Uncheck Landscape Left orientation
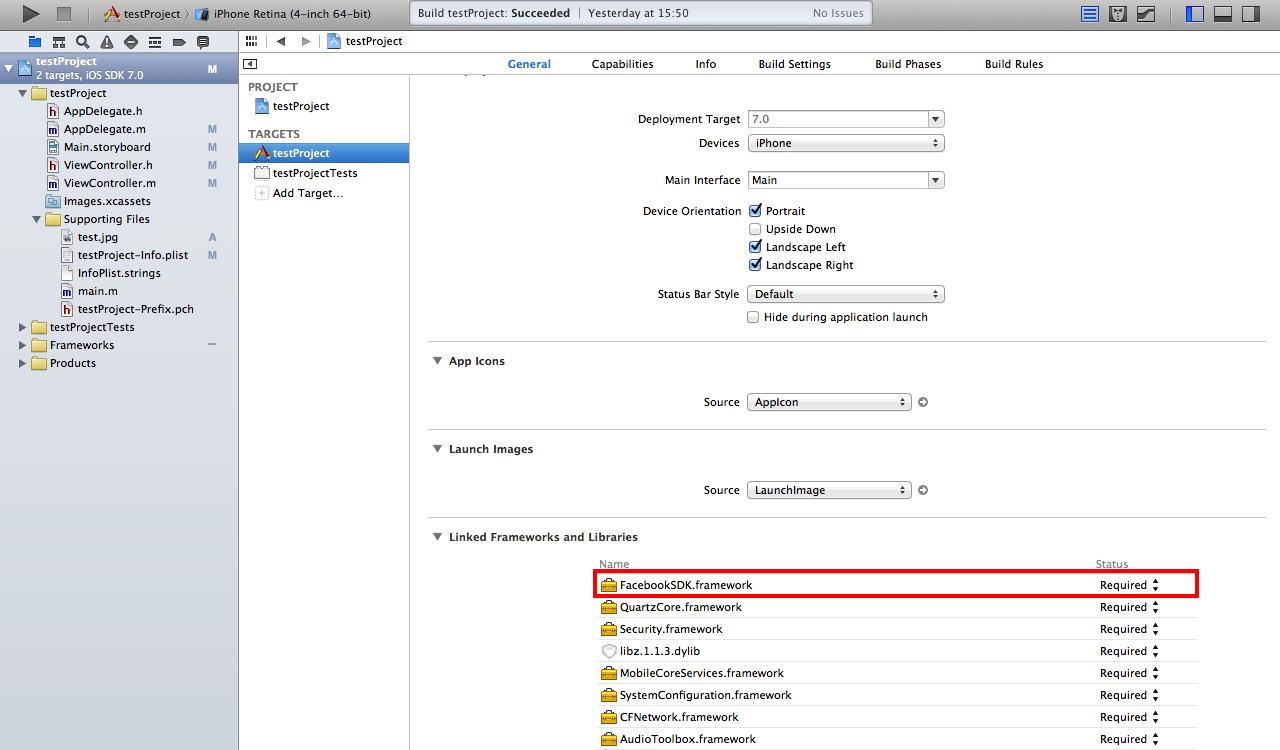The image size is (1280, 750). click(x=755, y=247)
